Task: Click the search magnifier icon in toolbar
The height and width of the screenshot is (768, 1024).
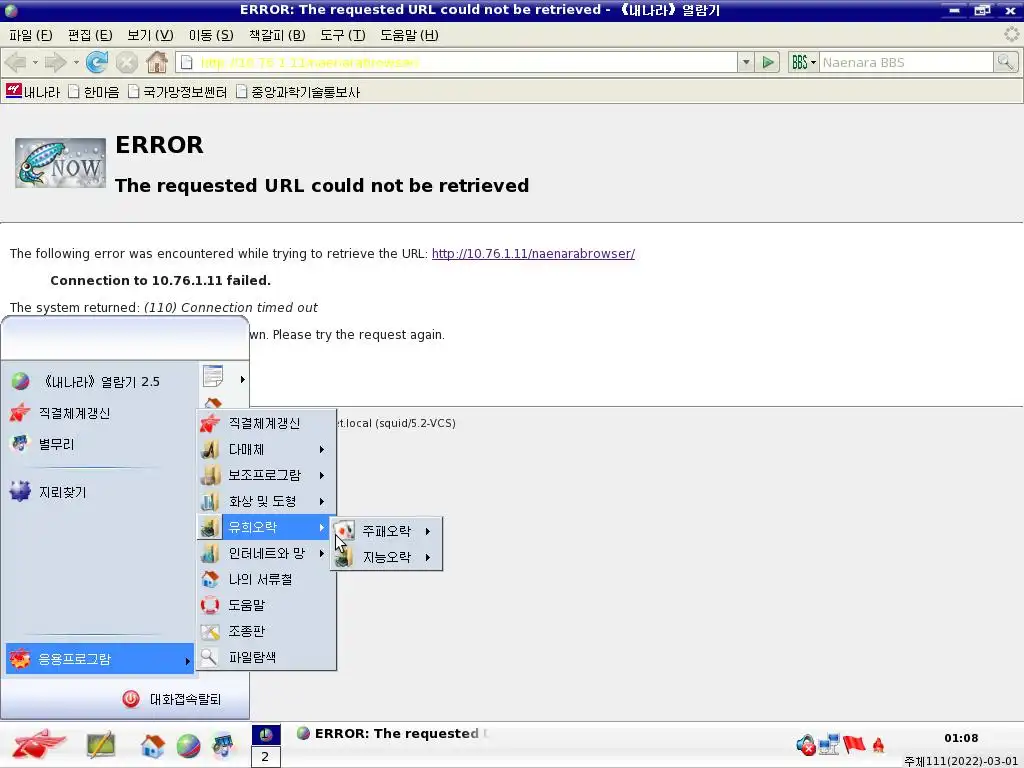Action: (x=1005, y=63)
